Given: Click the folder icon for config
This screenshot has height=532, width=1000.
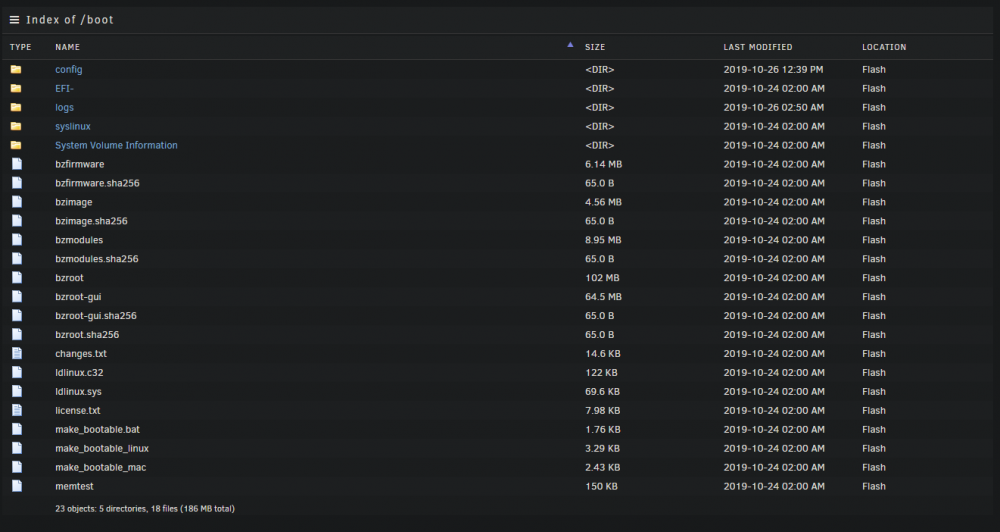Looking at the screenshot, I should (16, 70).
